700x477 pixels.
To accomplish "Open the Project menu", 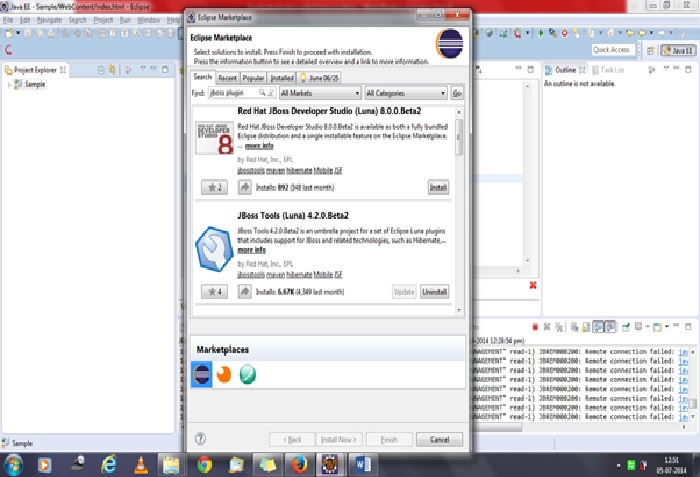I will coord(103,20).
